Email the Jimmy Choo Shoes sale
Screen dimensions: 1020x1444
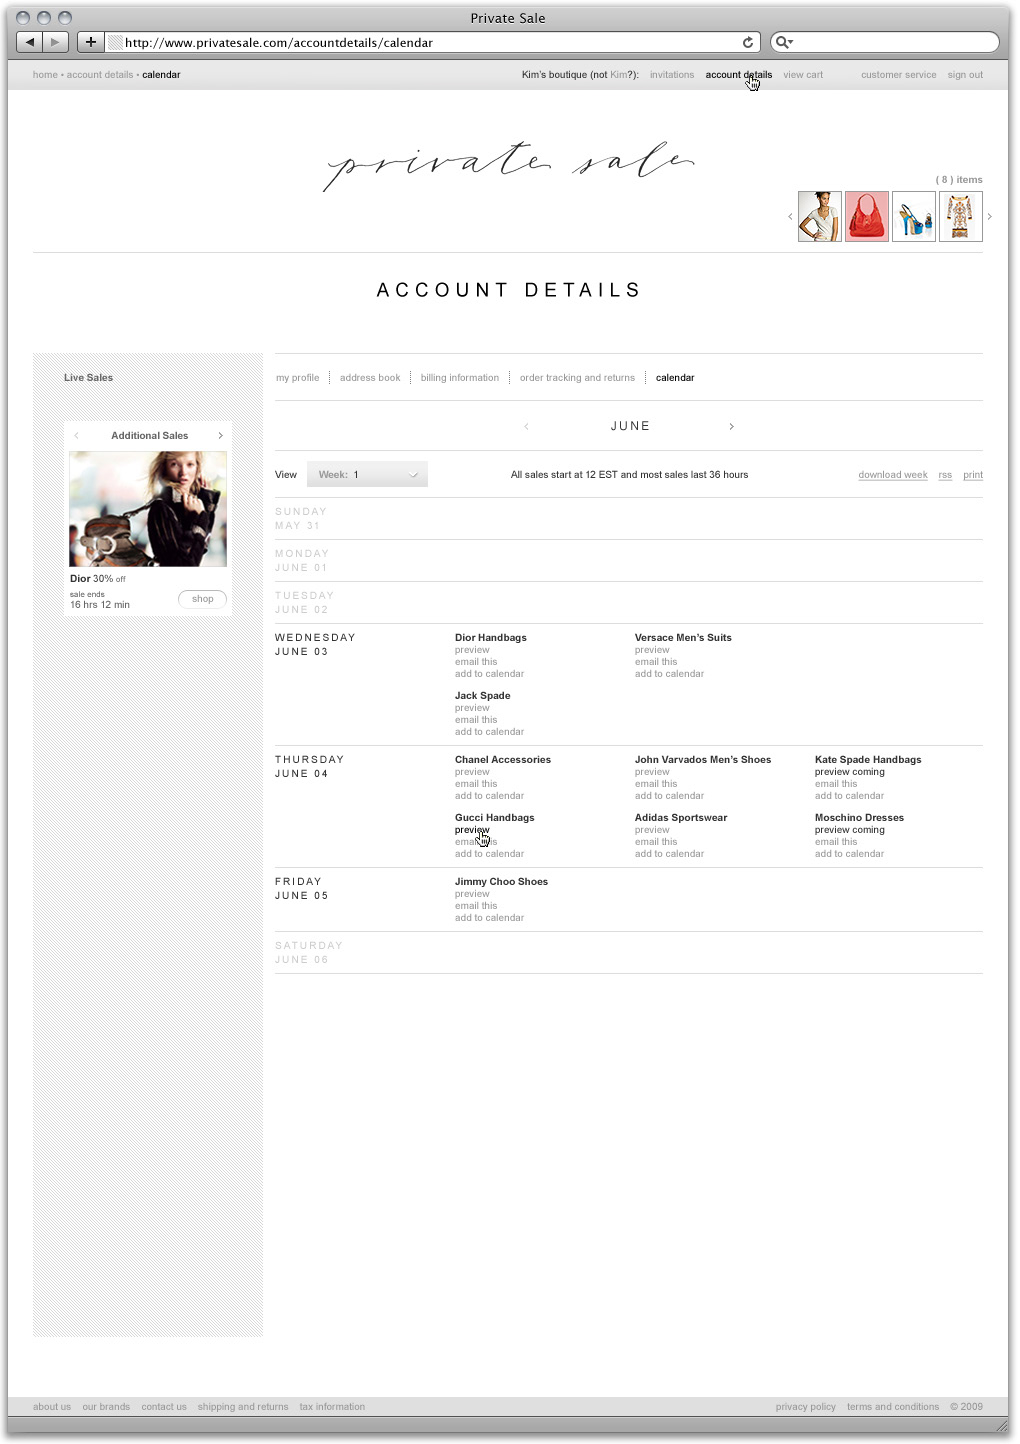[476, 906]
